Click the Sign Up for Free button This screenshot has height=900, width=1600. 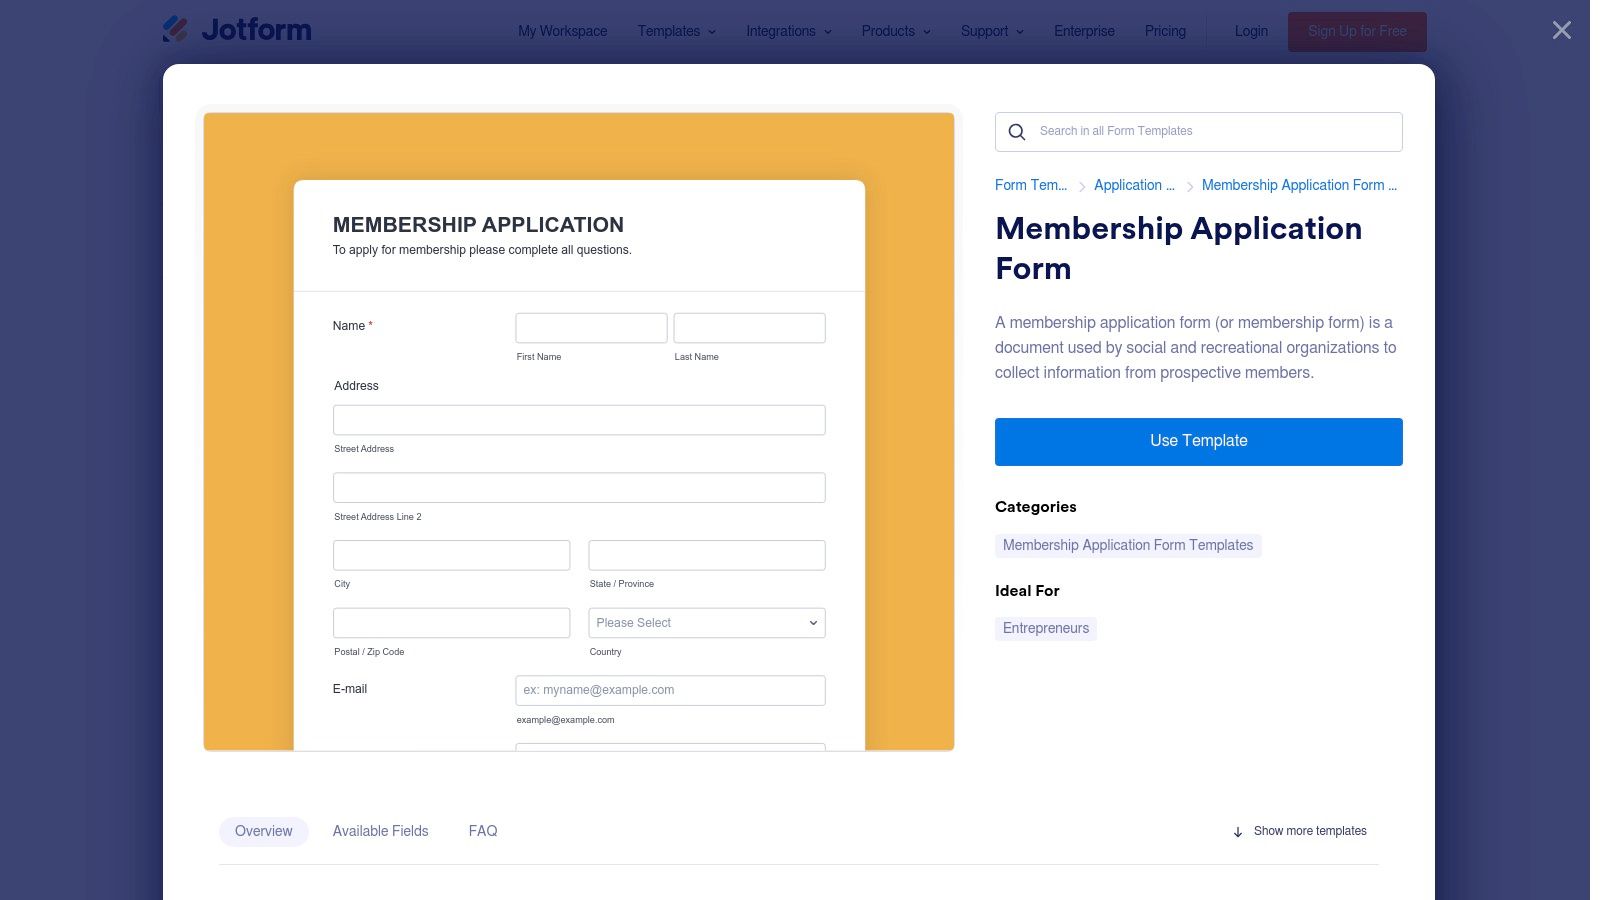tap(1356, 31)
